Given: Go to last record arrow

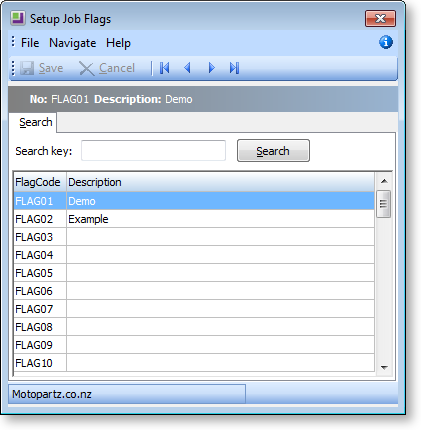Looking at the screenshot, I should click(234, 68).
